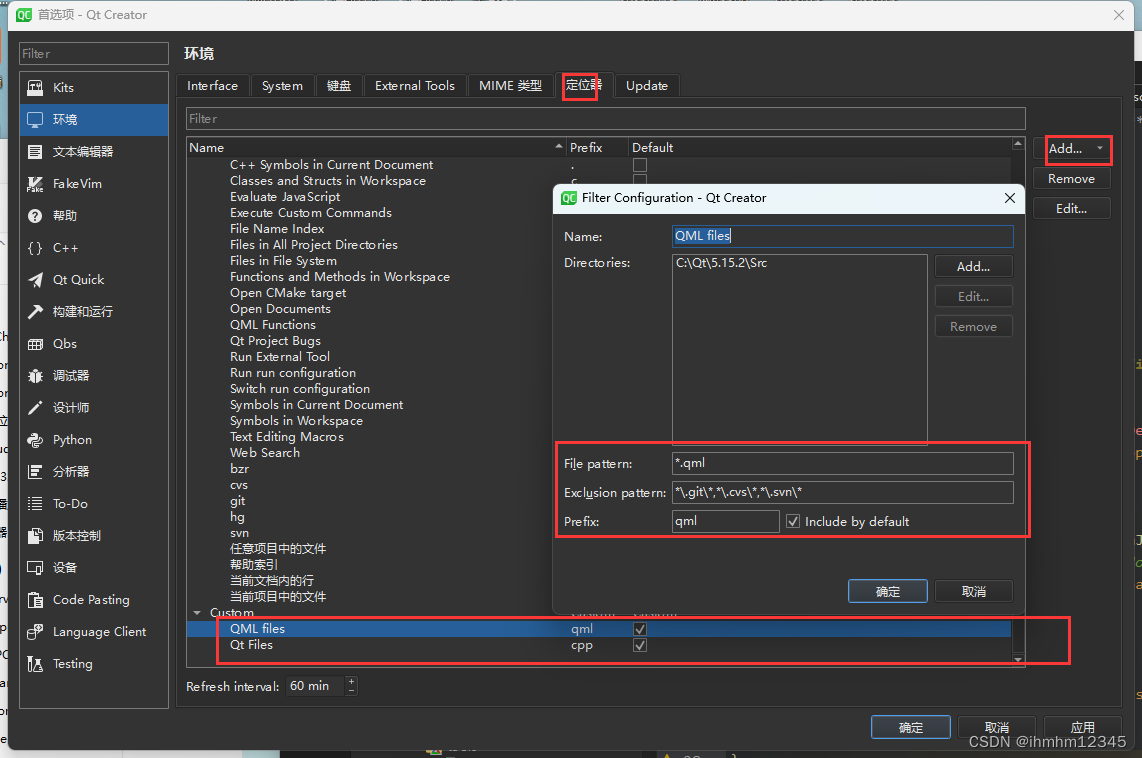Switch to the Update tab
The image size is (1142, 758).
coord(647,86)
